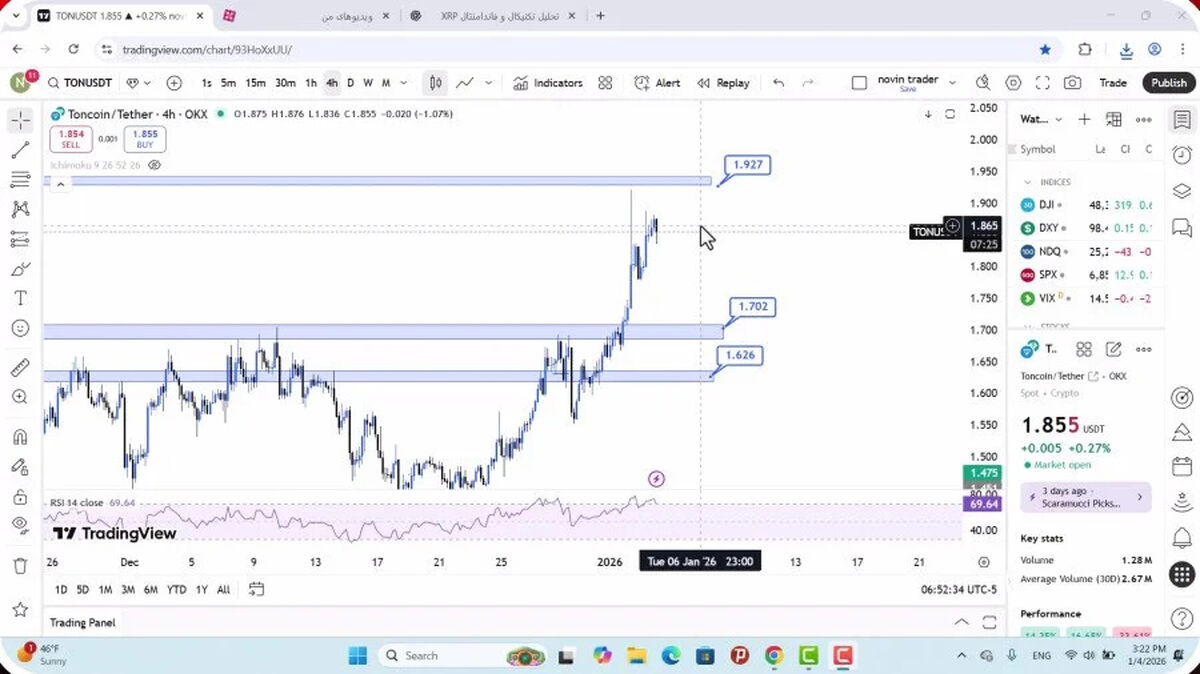This screenshot has width=1200, height=674.
Task: Select the Text annotation tool
Action: 20,298
